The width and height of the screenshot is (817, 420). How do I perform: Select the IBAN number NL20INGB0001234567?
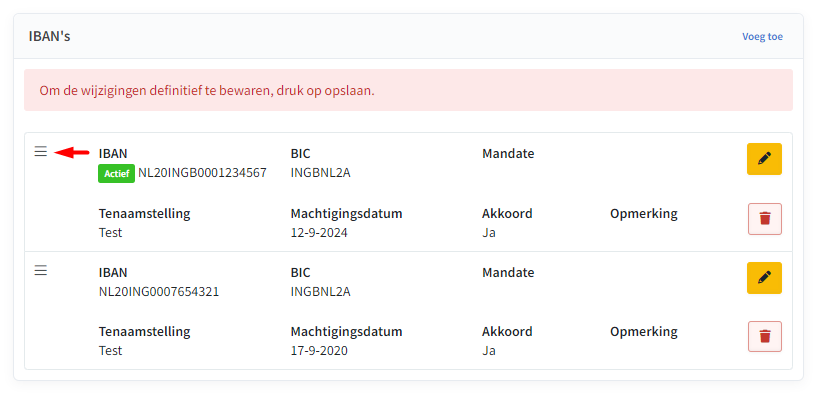(202, 173)
